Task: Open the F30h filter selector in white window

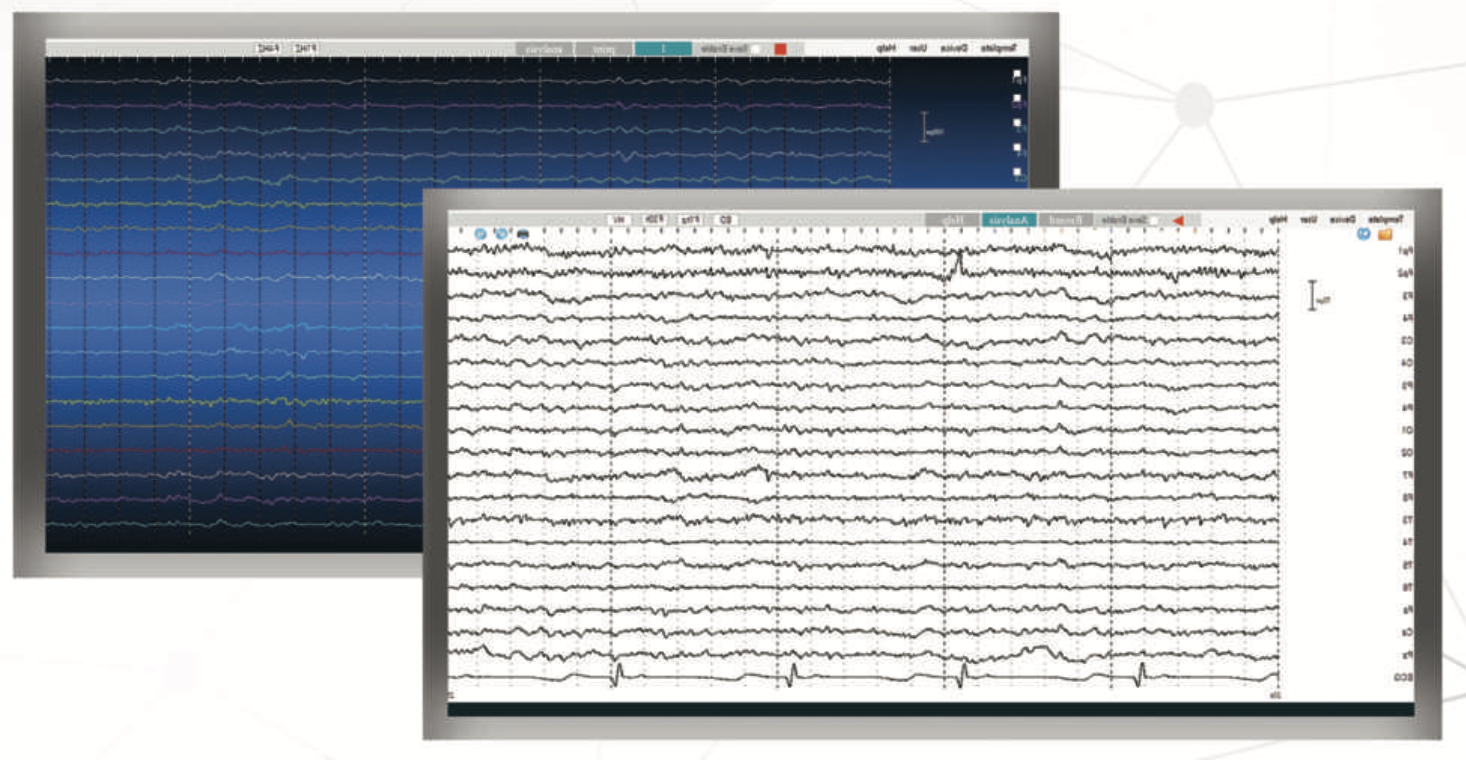Action: (652, 219)
